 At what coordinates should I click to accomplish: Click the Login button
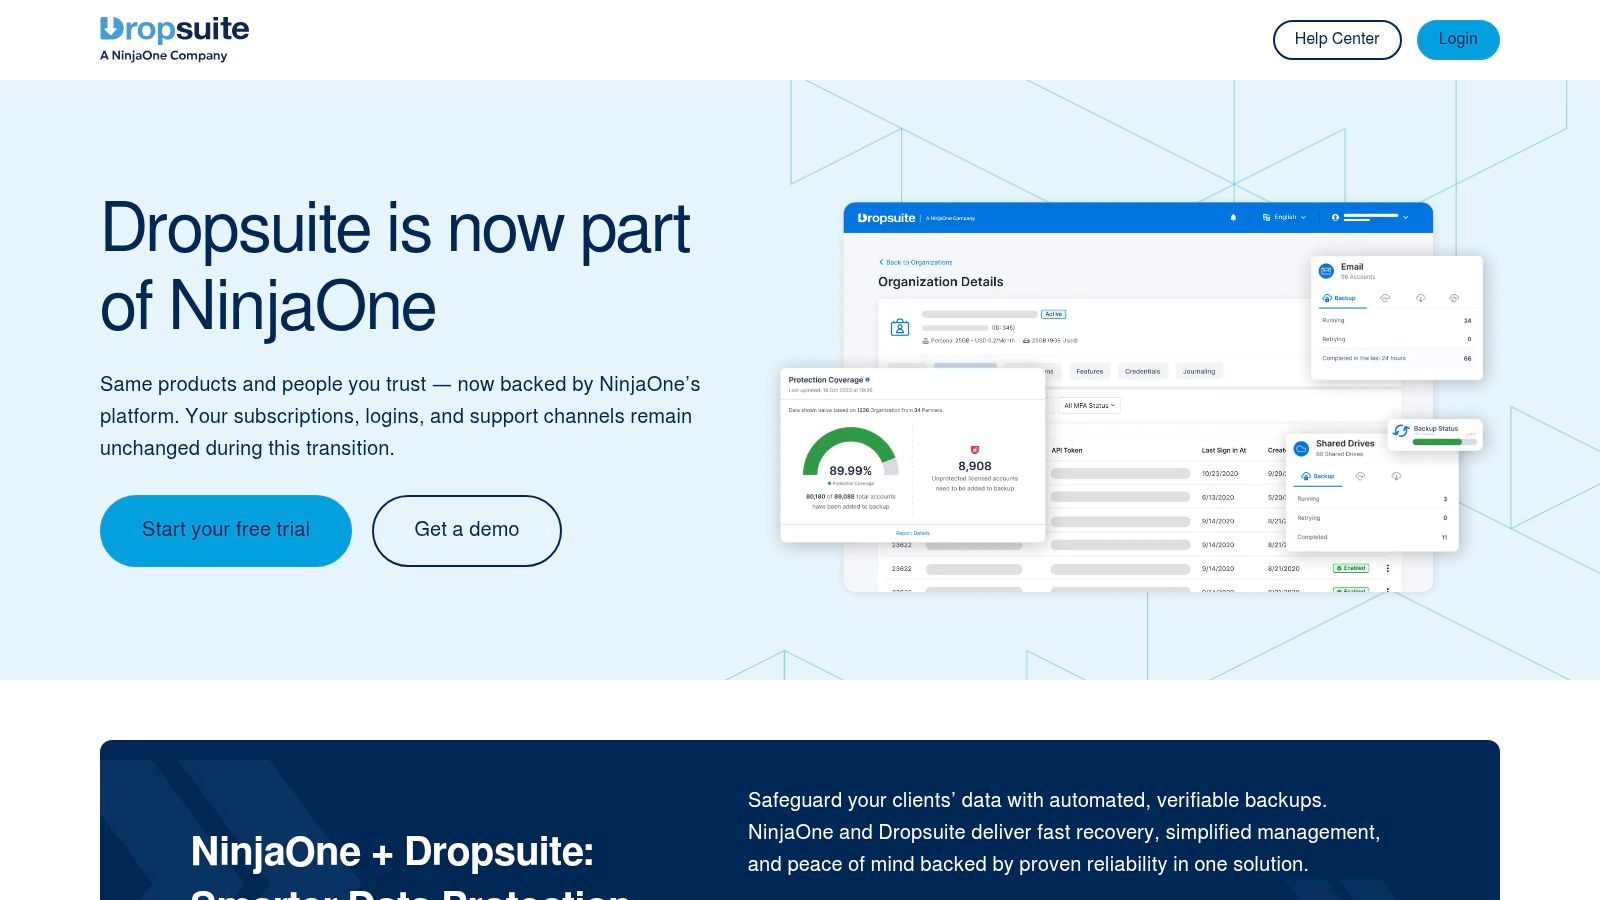[x=1458, y=40]
